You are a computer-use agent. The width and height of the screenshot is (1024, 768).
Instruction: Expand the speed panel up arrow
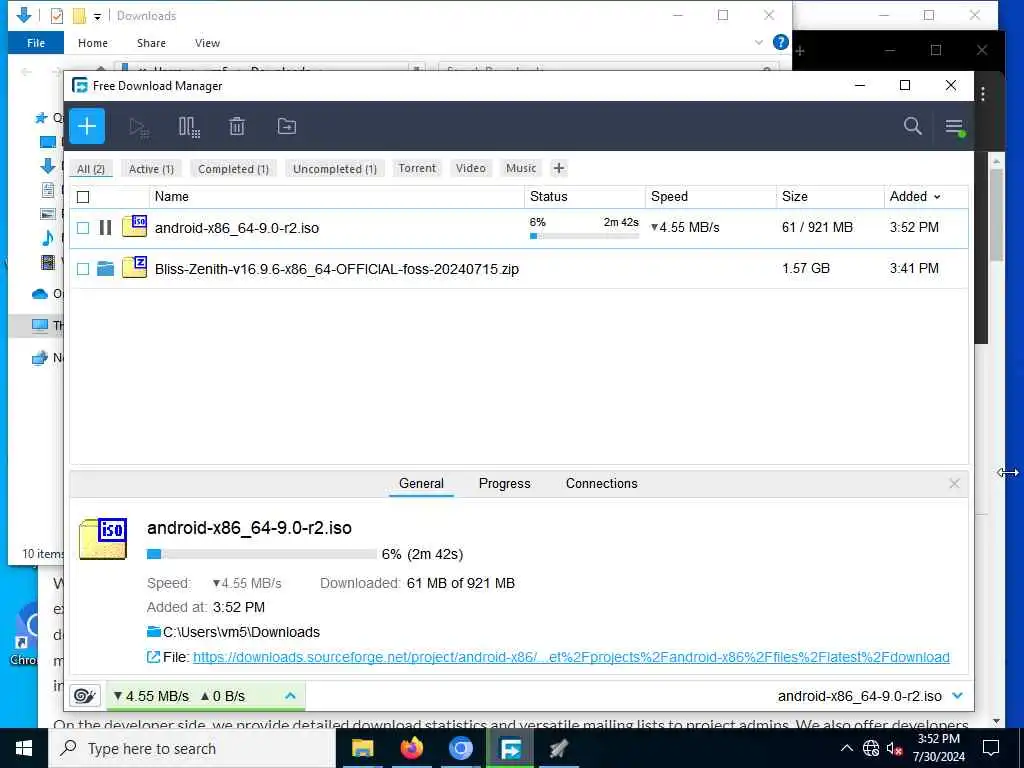[x=290, y=696]
